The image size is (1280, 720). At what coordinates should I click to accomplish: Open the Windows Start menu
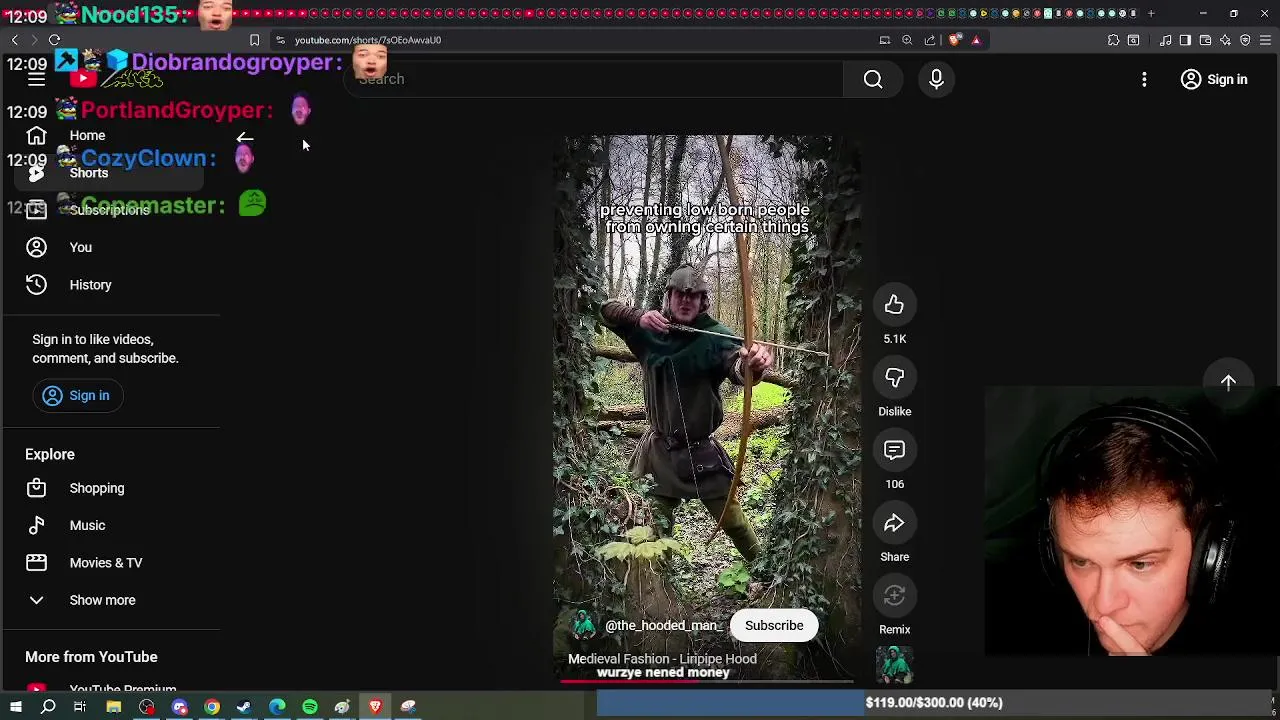point(16,707)
